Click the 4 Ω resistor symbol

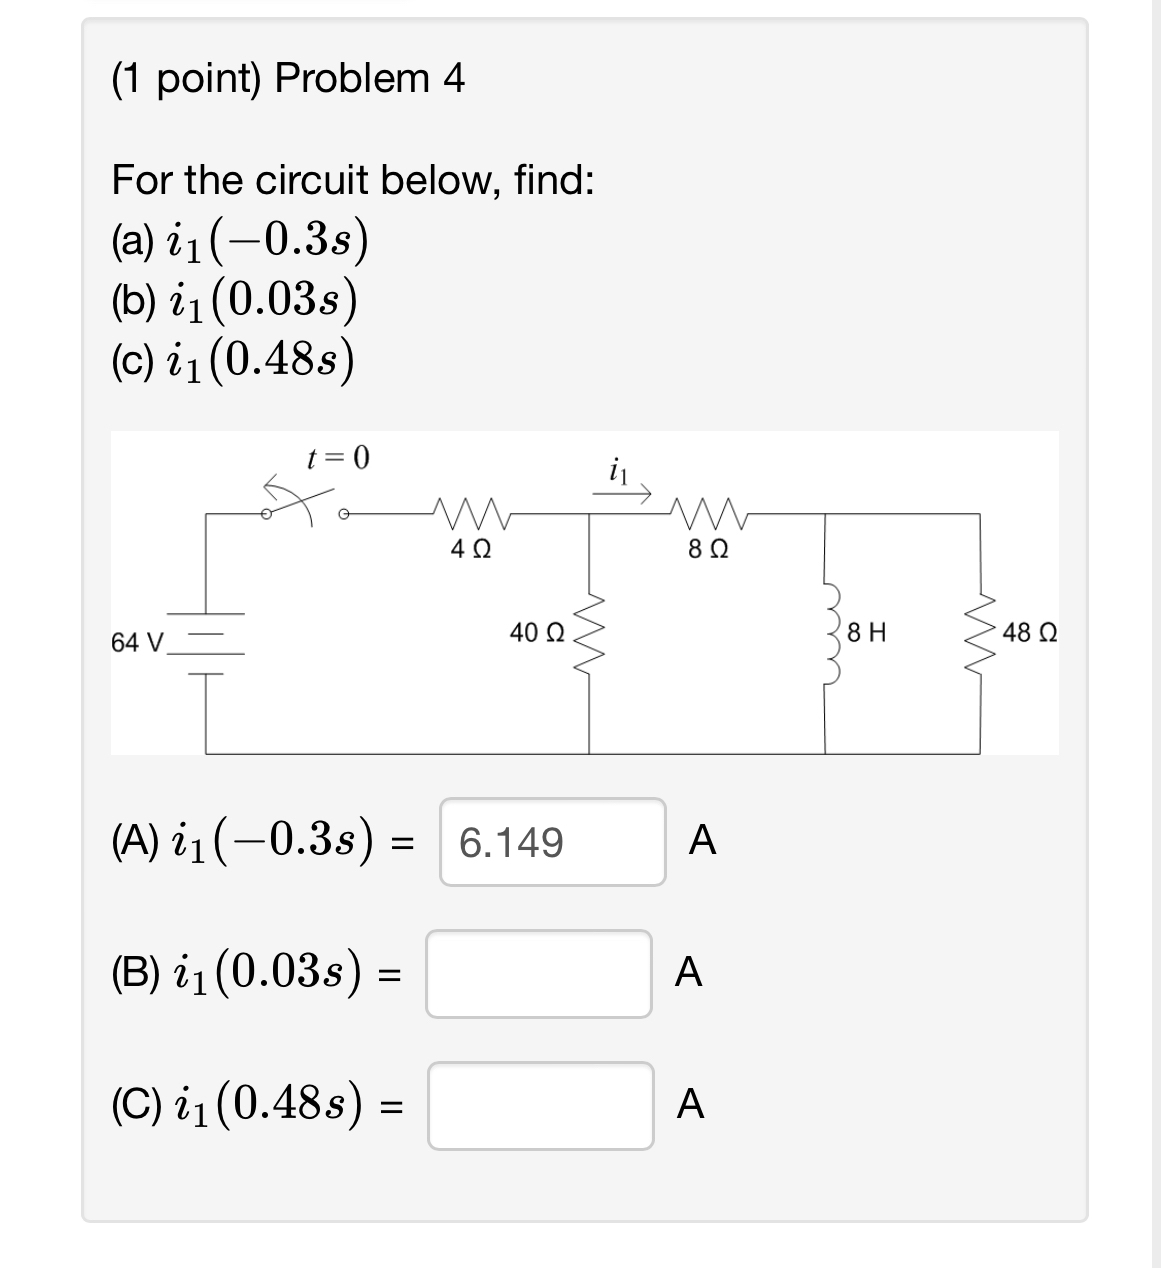tap(470, 513)
